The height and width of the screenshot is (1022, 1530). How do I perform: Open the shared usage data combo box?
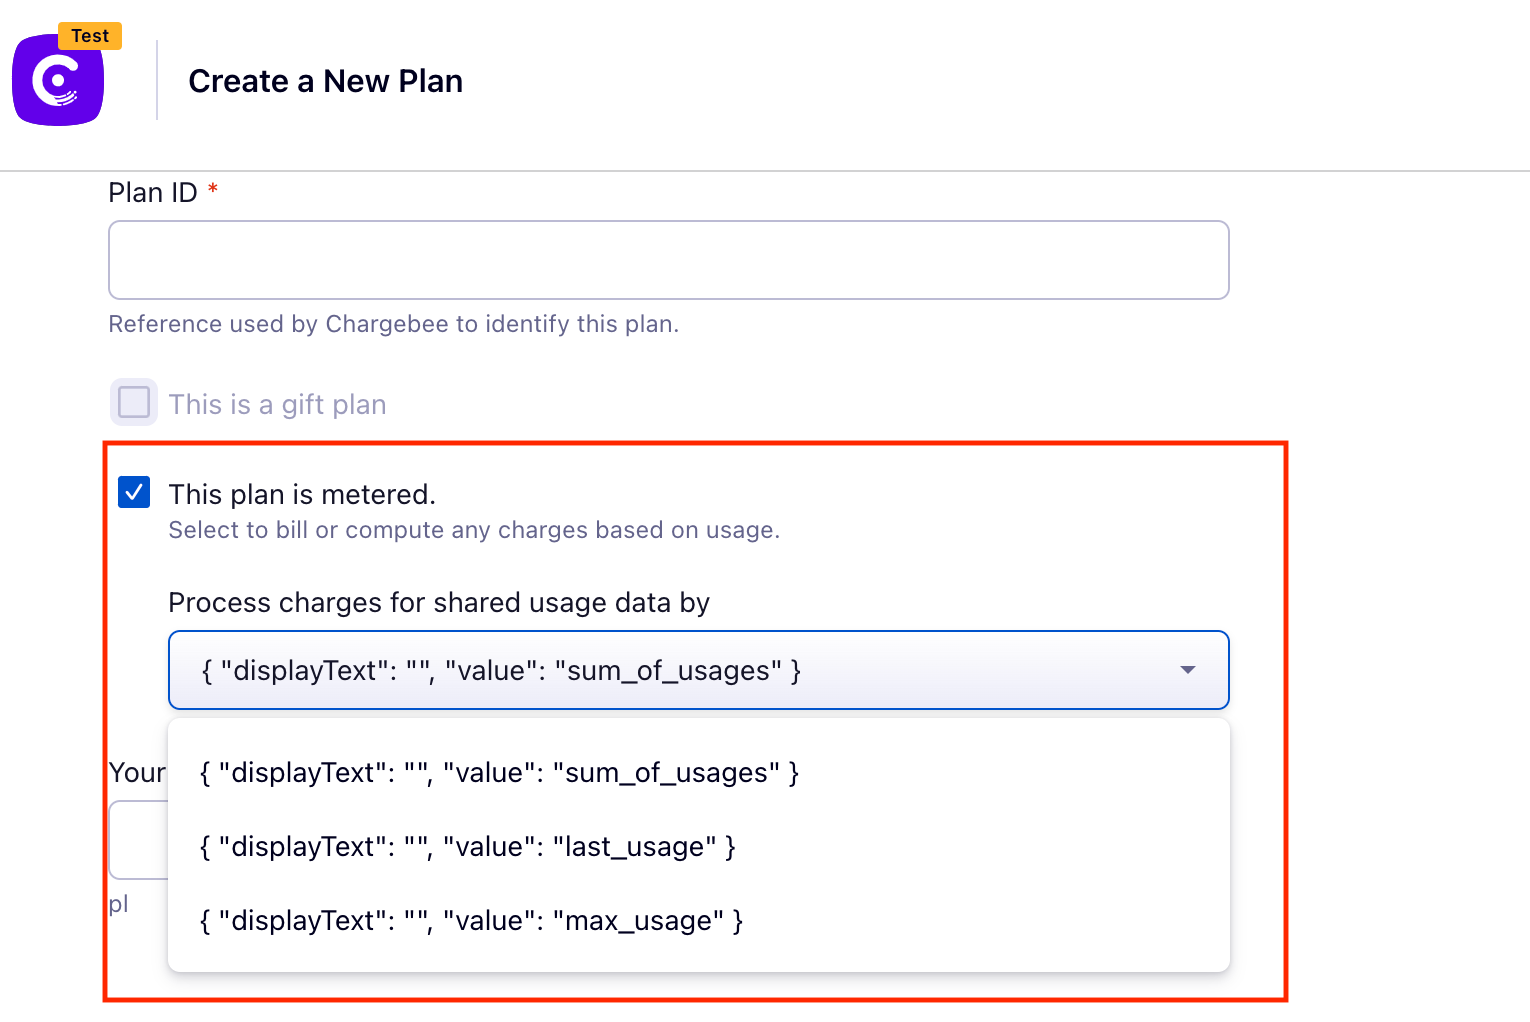point(698,670)
